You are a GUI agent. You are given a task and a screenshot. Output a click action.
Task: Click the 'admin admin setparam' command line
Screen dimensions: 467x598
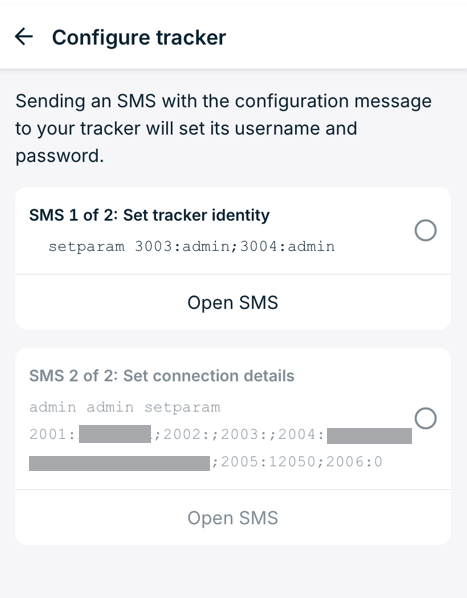125,407
